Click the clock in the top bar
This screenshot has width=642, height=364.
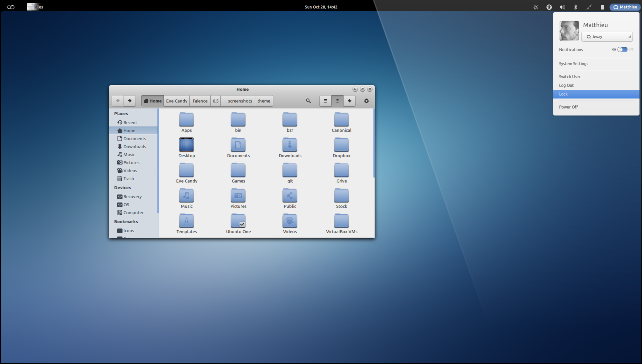coord(321,7)
